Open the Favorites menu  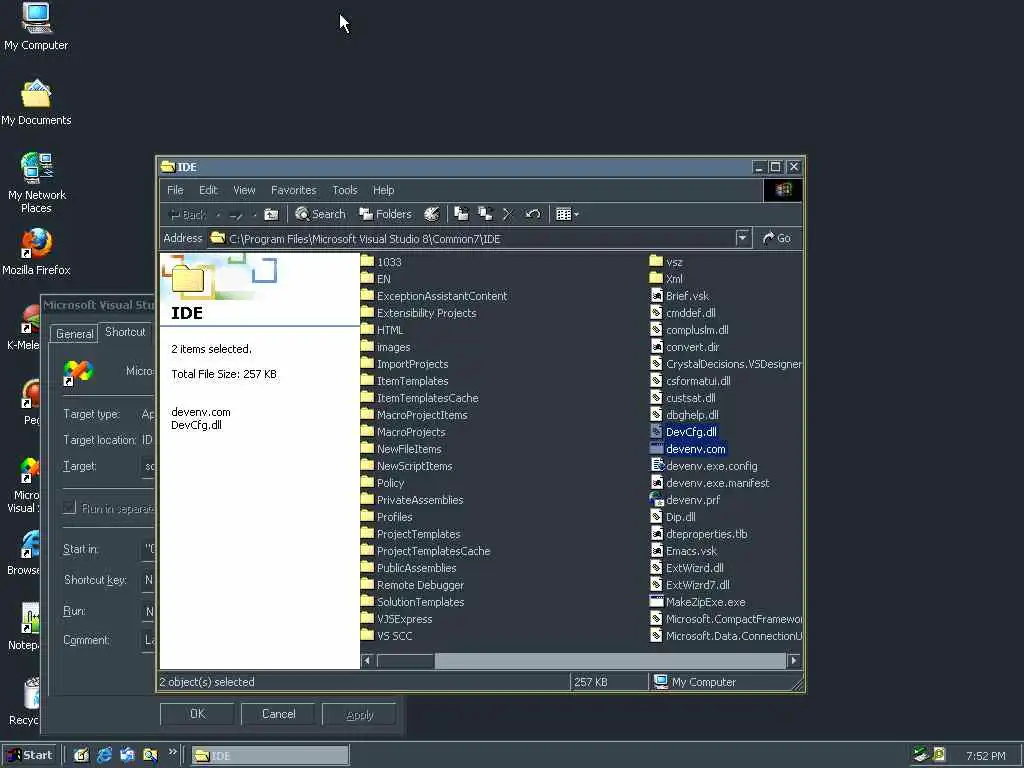[x=294, y=190]
